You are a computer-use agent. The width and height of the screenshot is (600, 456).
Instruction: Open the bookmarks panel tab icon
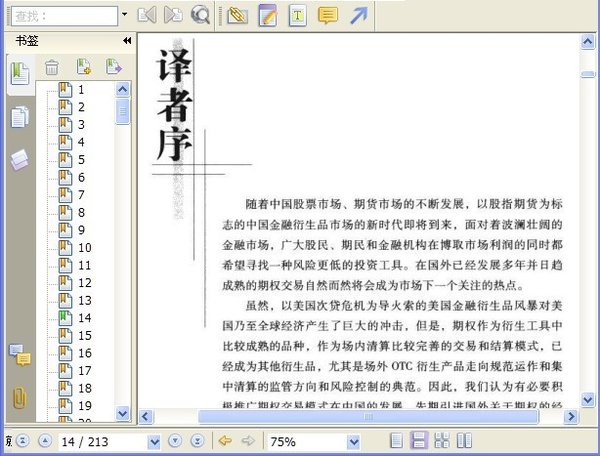20,73
